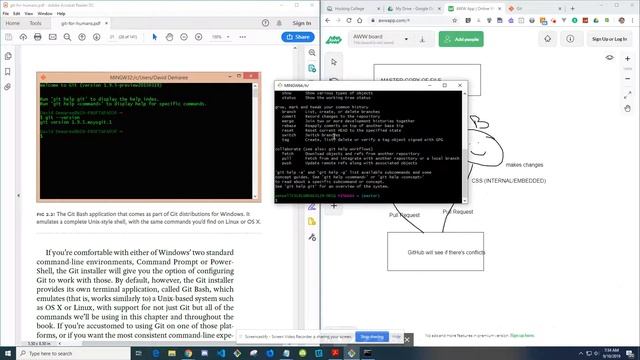The image size is (640, 360).
Task: Open the File menu in Acrobat
Action: click(6, 13)
